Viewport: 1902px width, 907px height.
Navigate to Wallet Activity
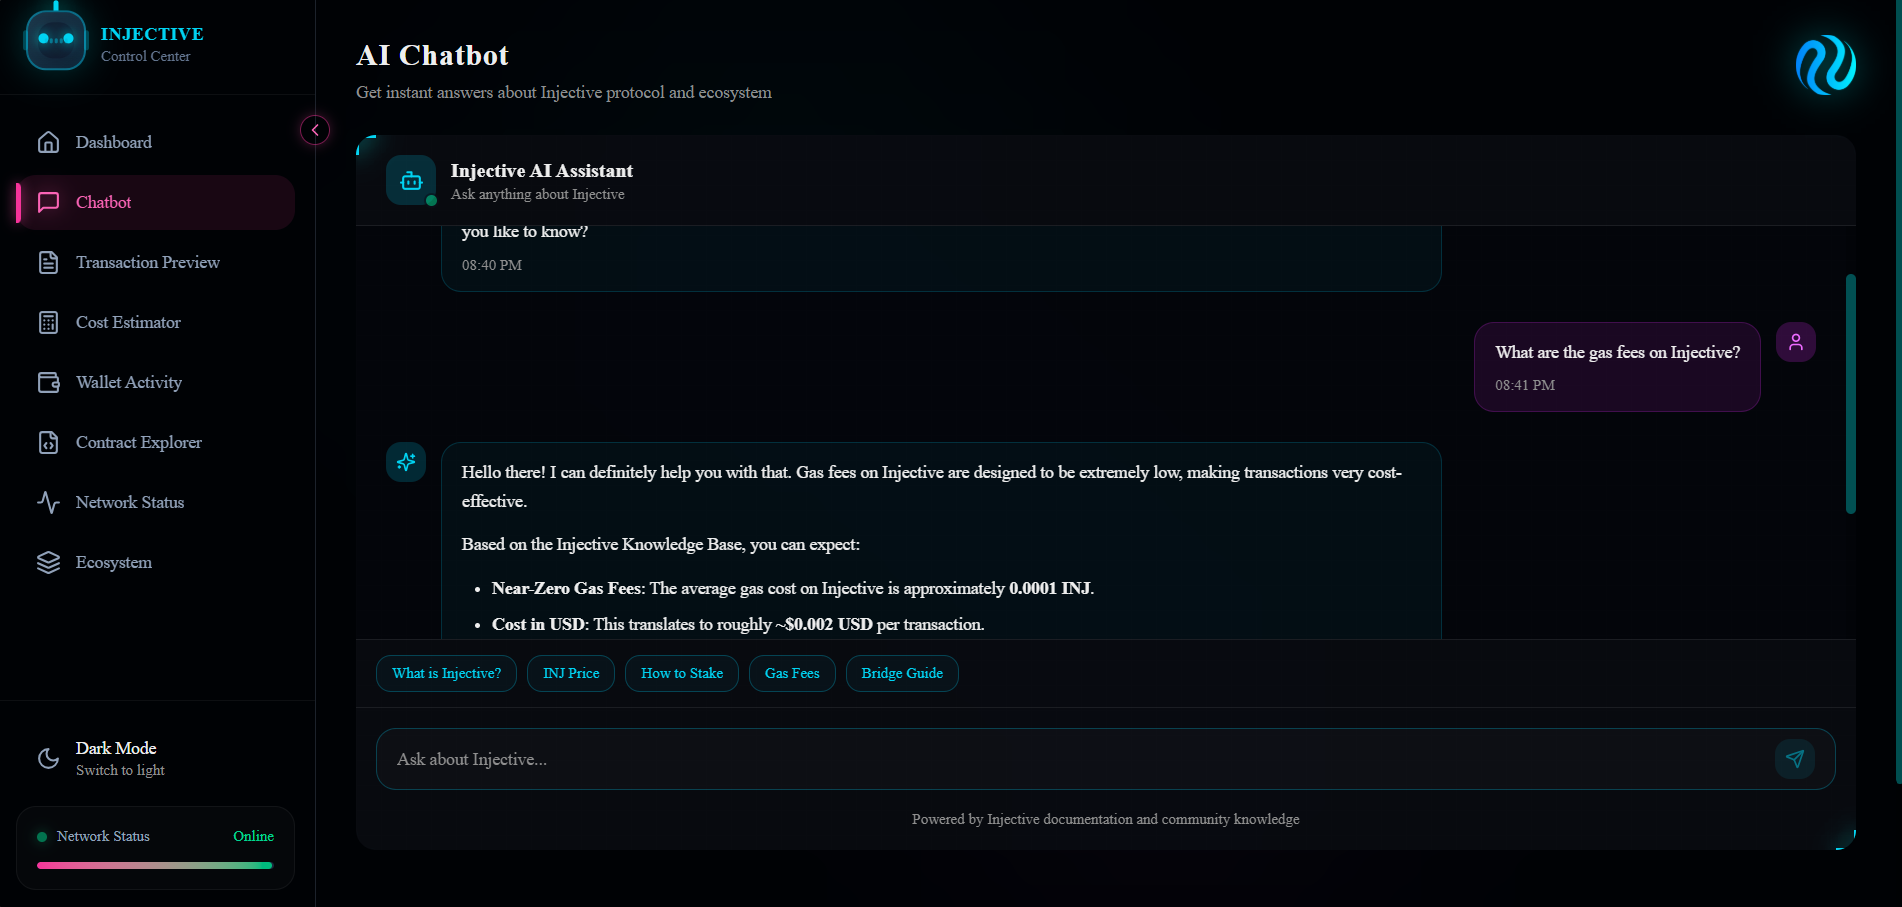[156, 382]
